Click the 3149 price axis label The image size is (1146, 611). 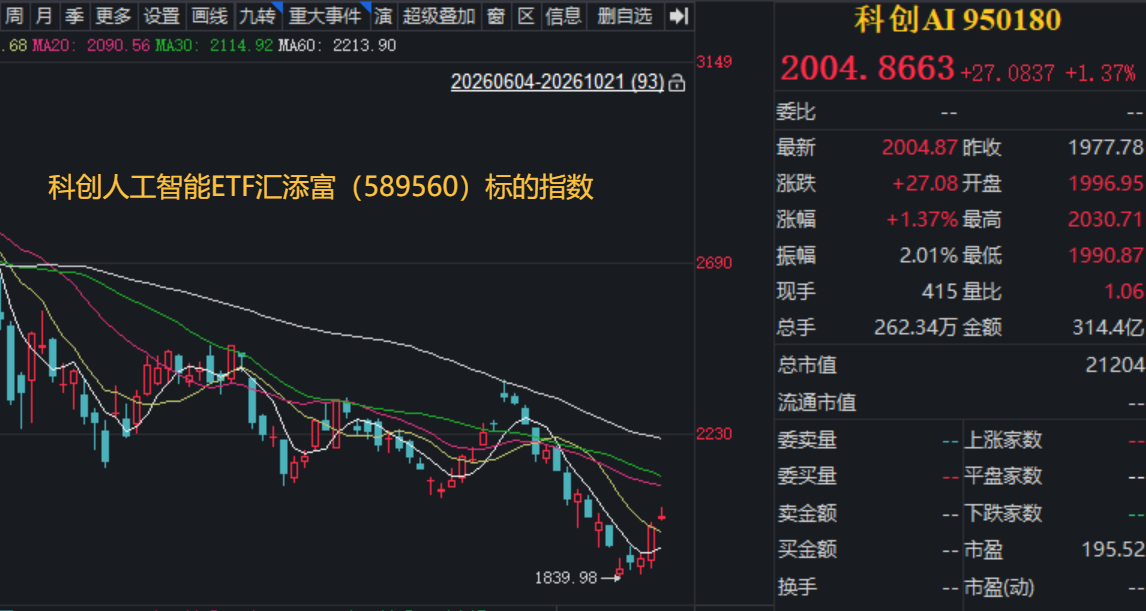click(x=714, y=62)
